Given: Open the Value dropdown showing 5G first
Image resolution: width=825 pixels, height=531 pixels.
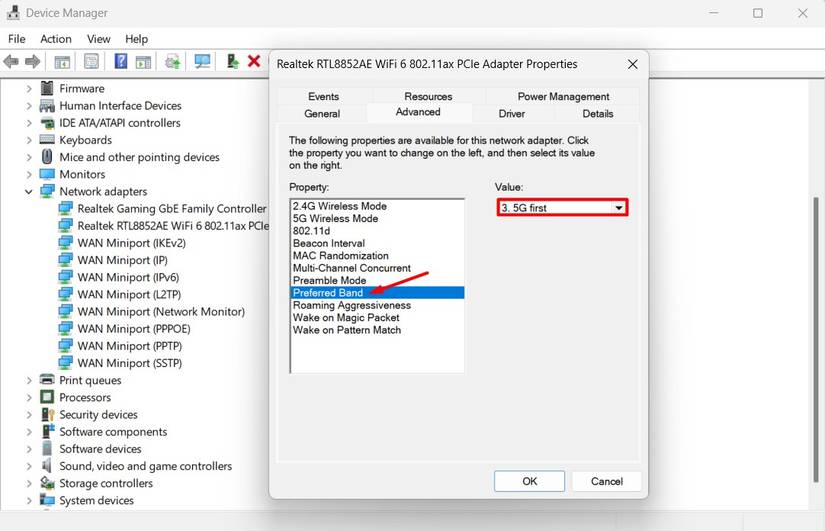Looking at the screenshot, I should [562, 208].
